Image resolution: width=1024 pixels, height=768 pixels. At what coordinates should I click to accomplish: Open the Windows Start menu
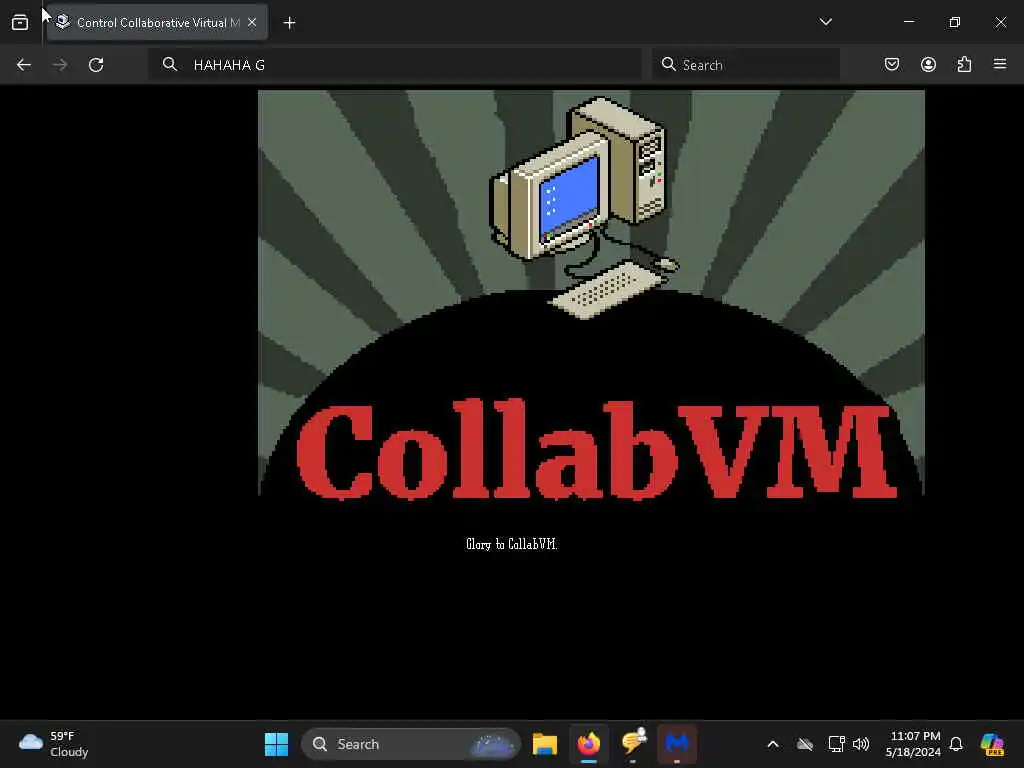click(276, 744)
